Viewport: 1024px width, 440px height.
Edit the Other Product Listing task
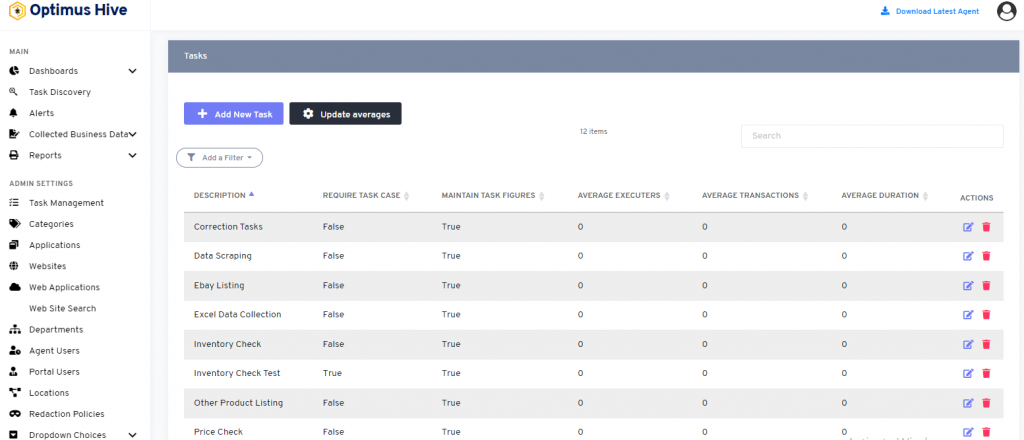click(x=968, y=403)
